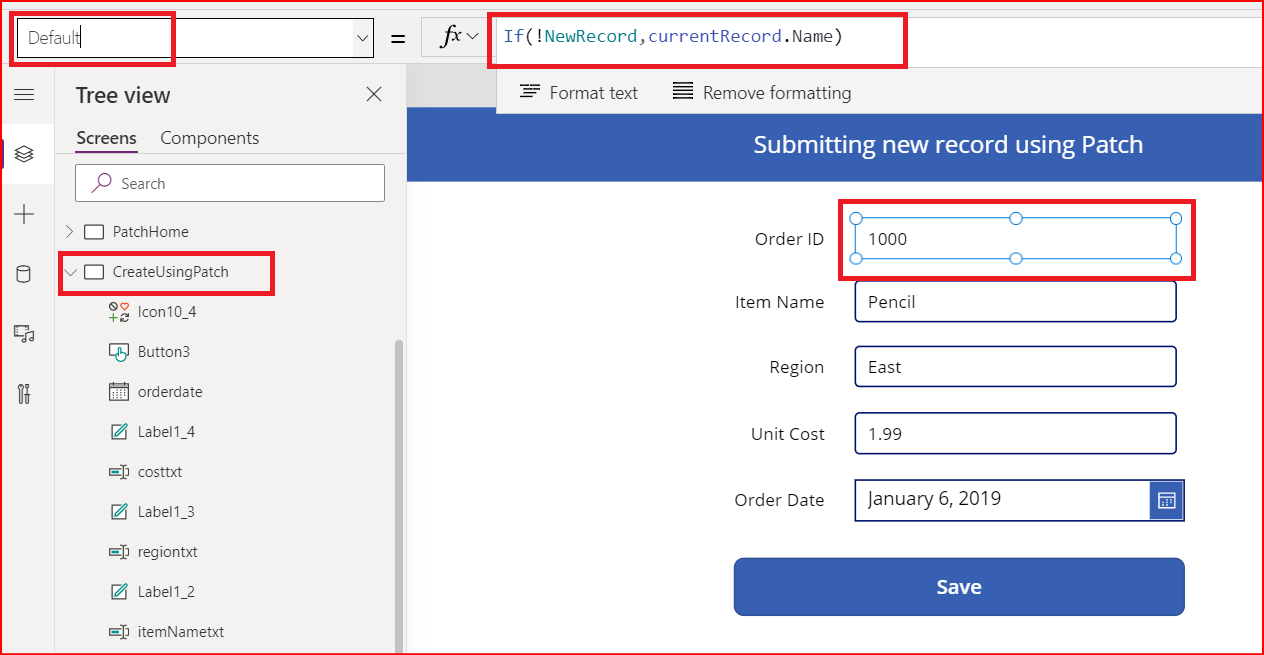Click the Tree view vertical scrollbar
Screen dimensions: 1264x655
coord(399,495)
